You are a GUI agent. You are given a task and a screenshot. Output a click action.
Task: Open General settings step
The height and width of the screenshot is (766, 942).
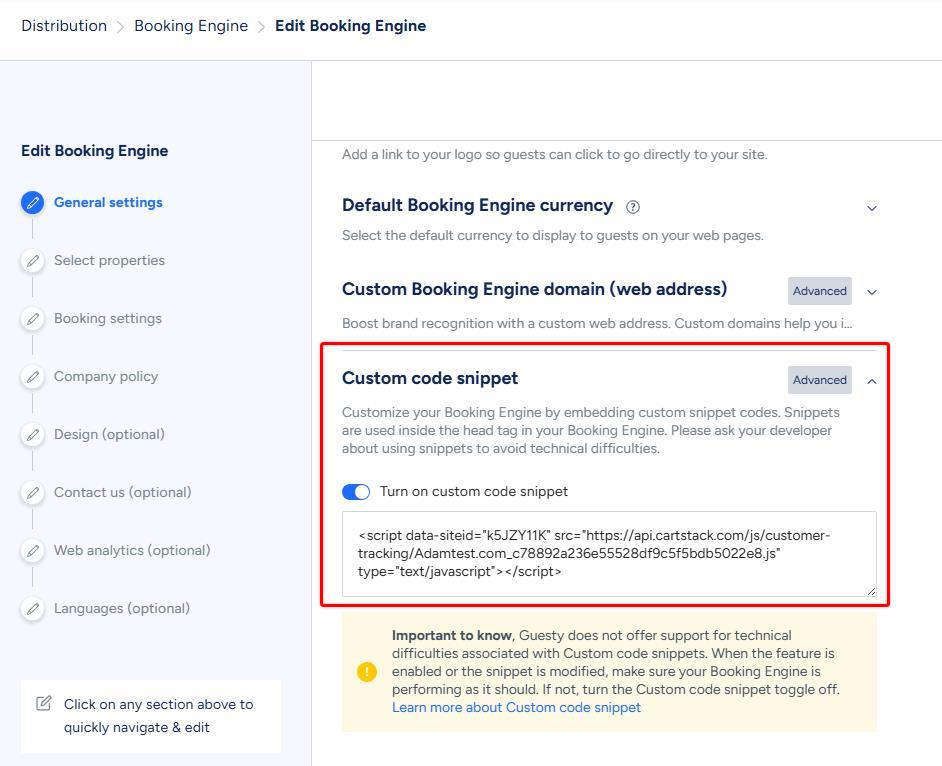(108, 202)
